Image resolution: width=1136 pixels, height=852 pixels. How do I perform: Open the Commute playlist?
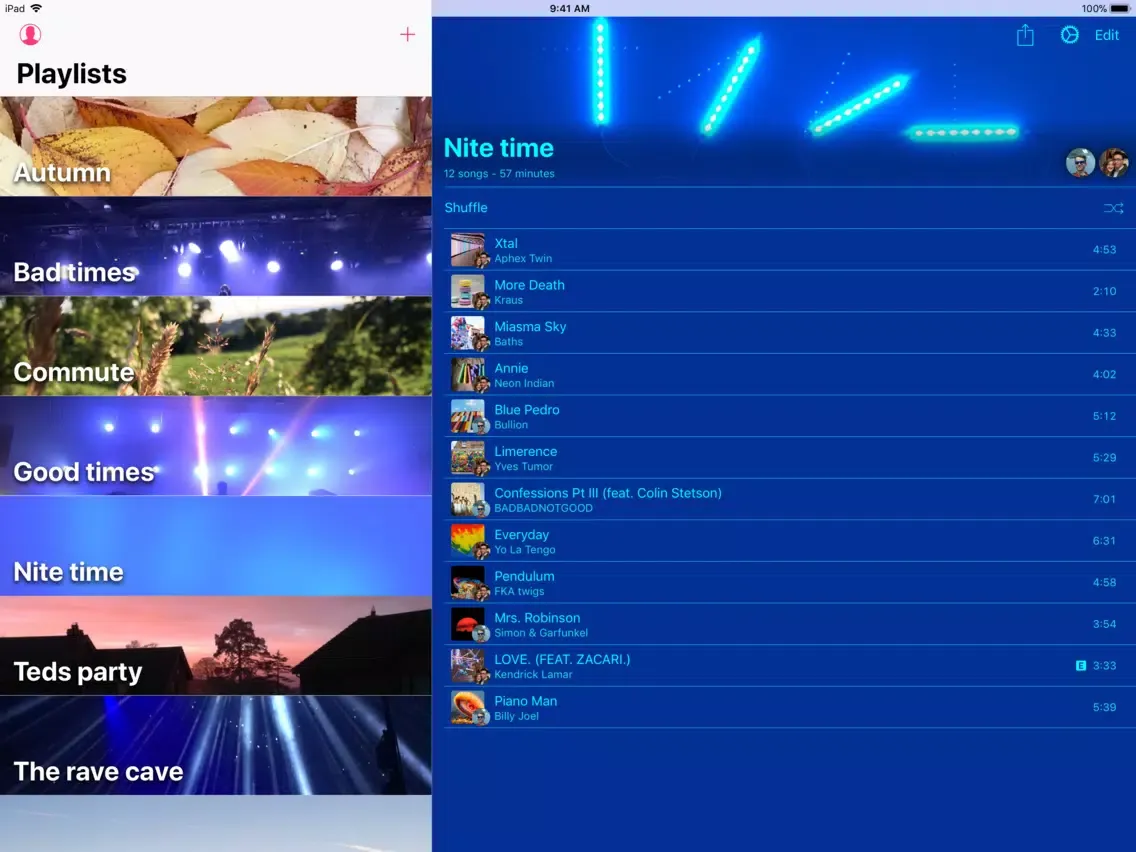point(216,346)
